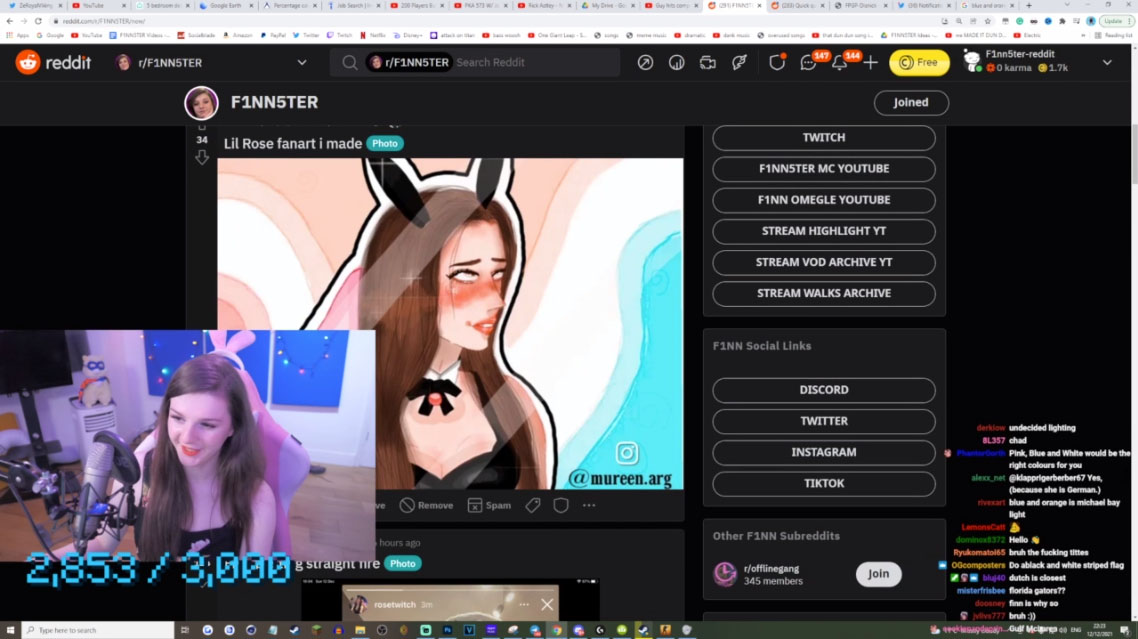Switch to the Quick tab next to Reddit
Viewport: 1138px width, 639px height.
(x=798, y=6)
